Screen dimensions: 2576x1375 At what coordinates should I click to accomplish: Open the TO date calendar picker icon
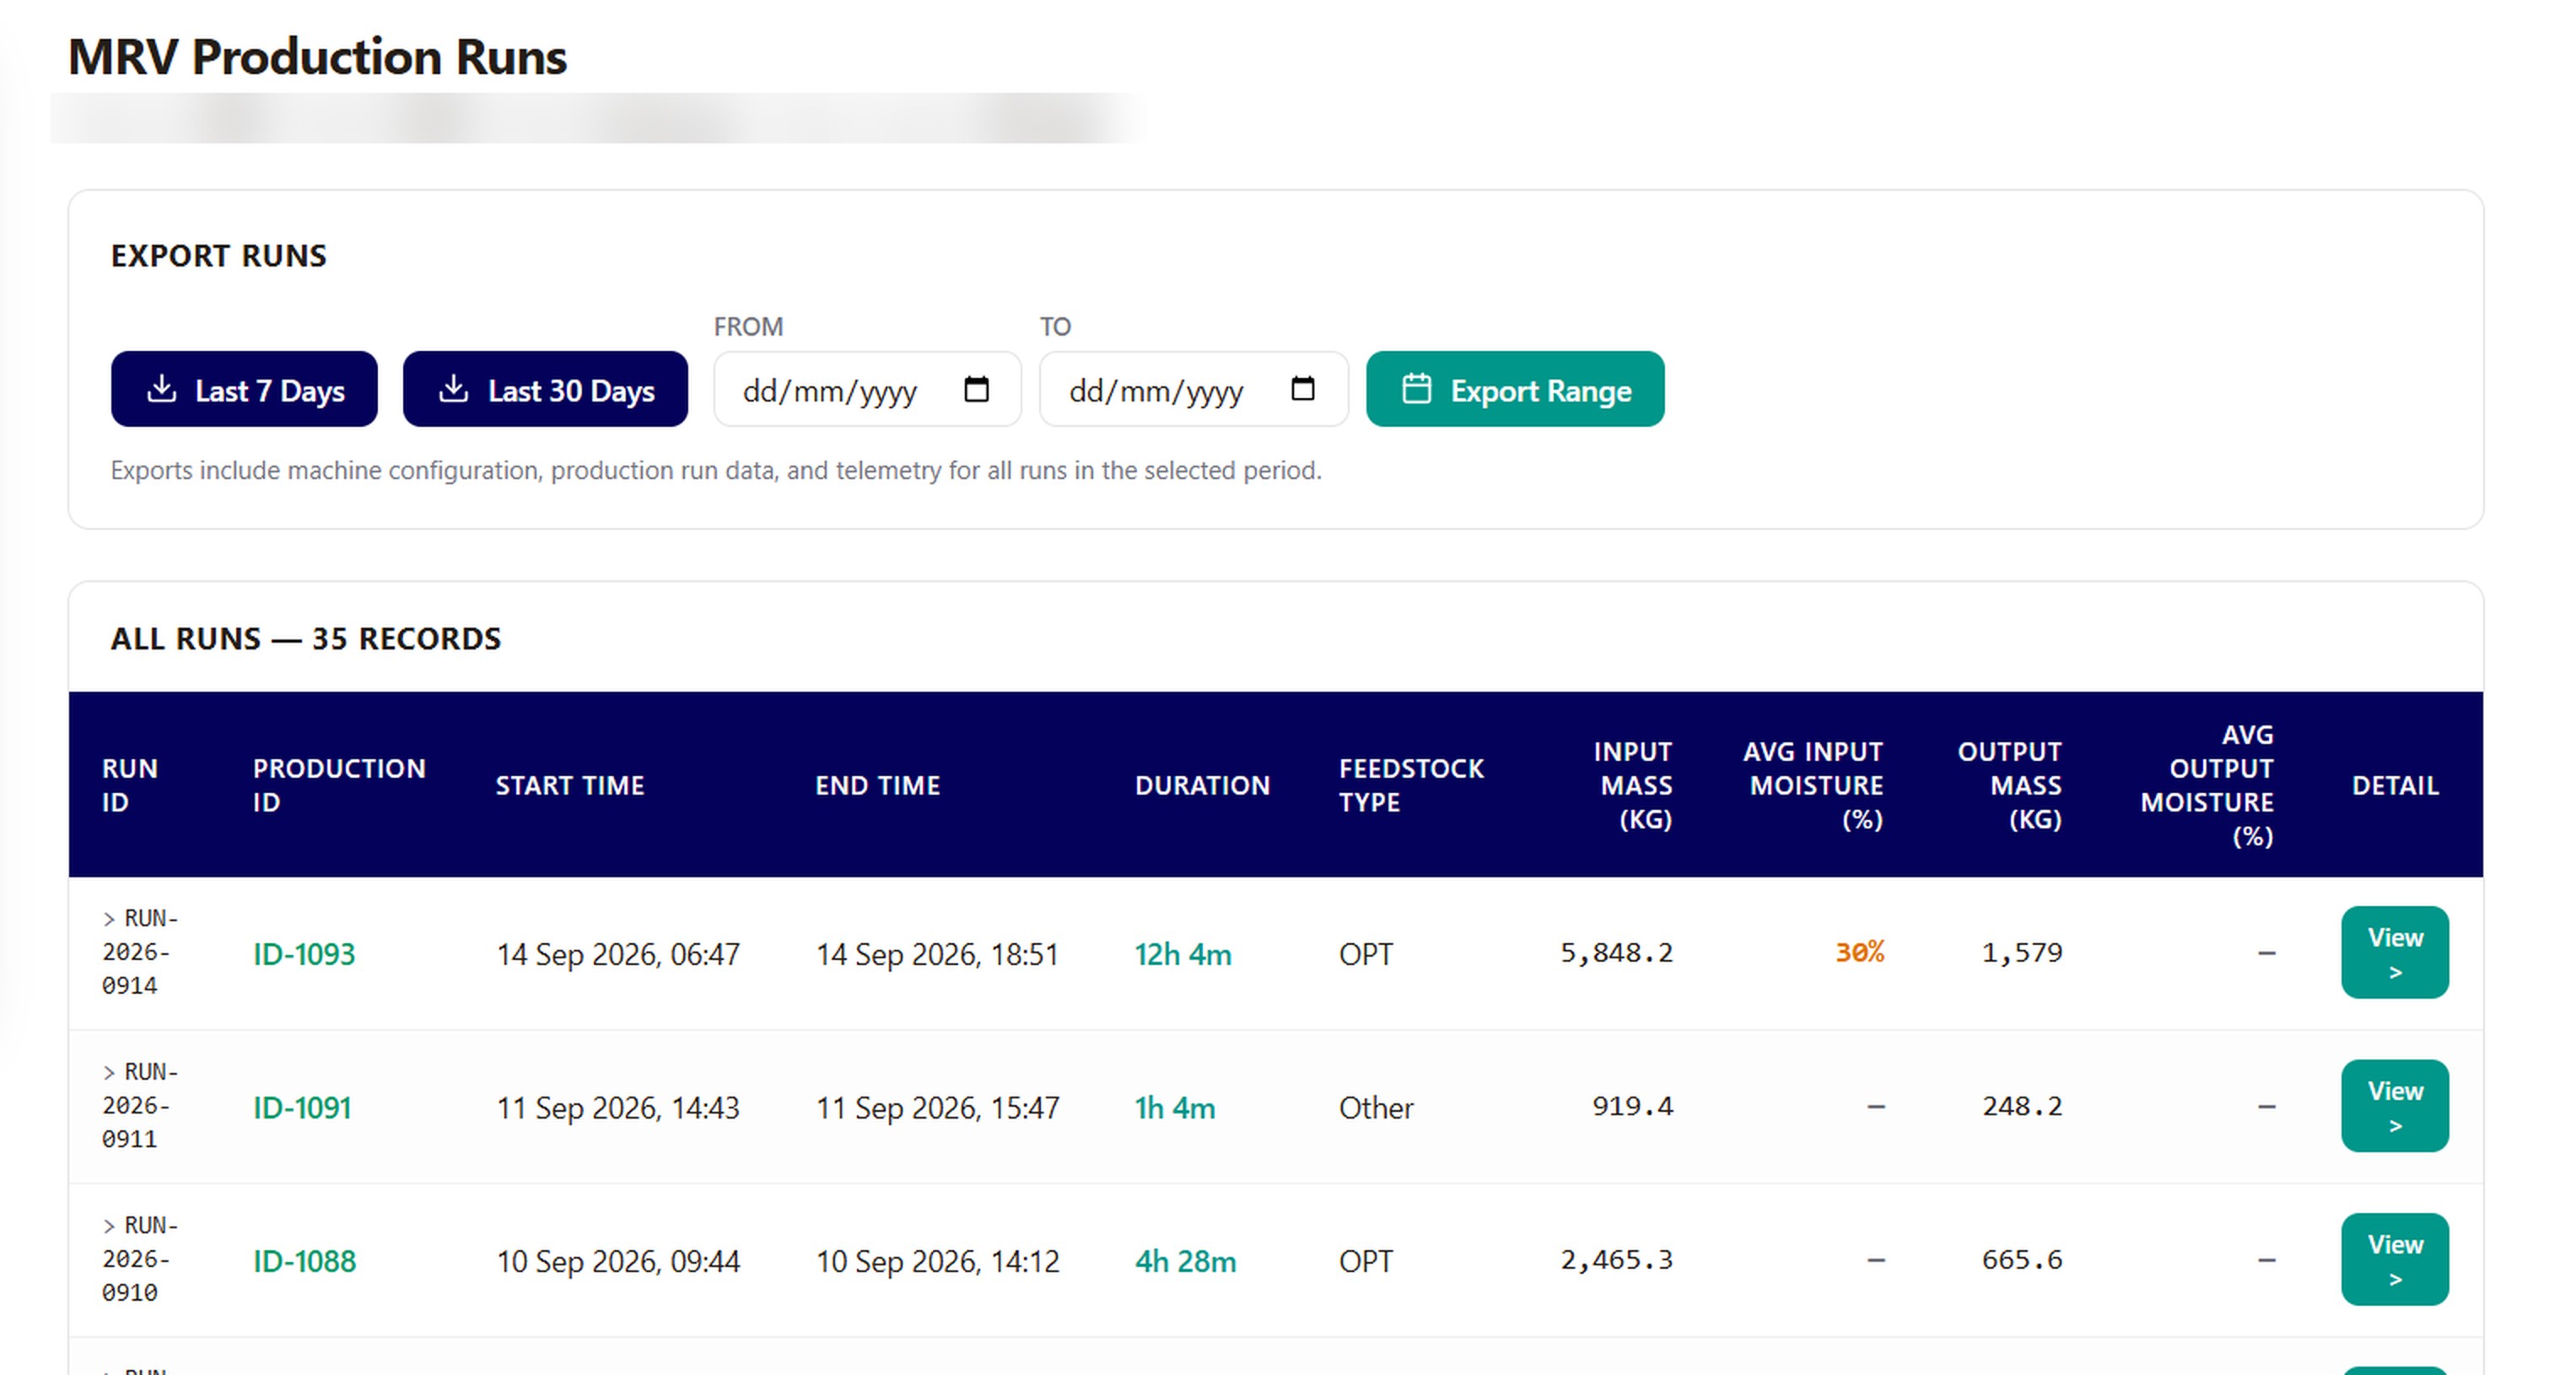(x=1302, y=389)
